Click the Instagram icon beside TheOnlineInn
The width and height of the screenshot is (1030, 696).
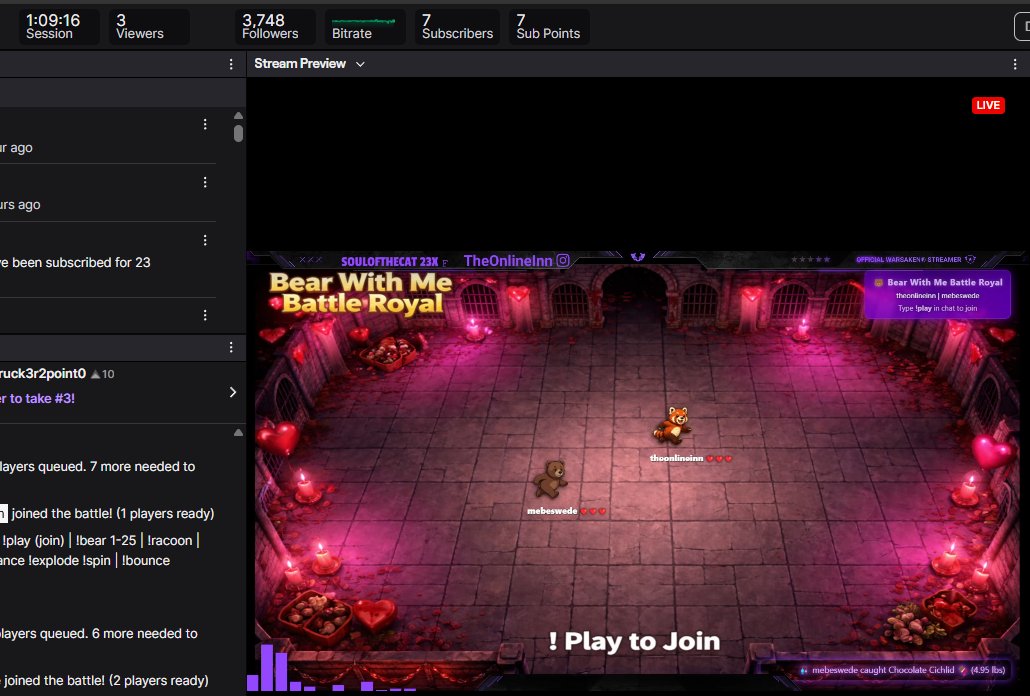pyautogui.click(x=563, y=261)
